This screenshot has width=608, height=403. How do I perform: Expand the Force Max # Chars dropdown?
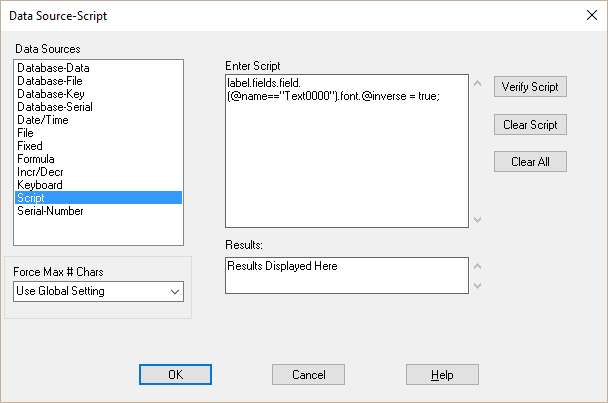pos(98,291)
